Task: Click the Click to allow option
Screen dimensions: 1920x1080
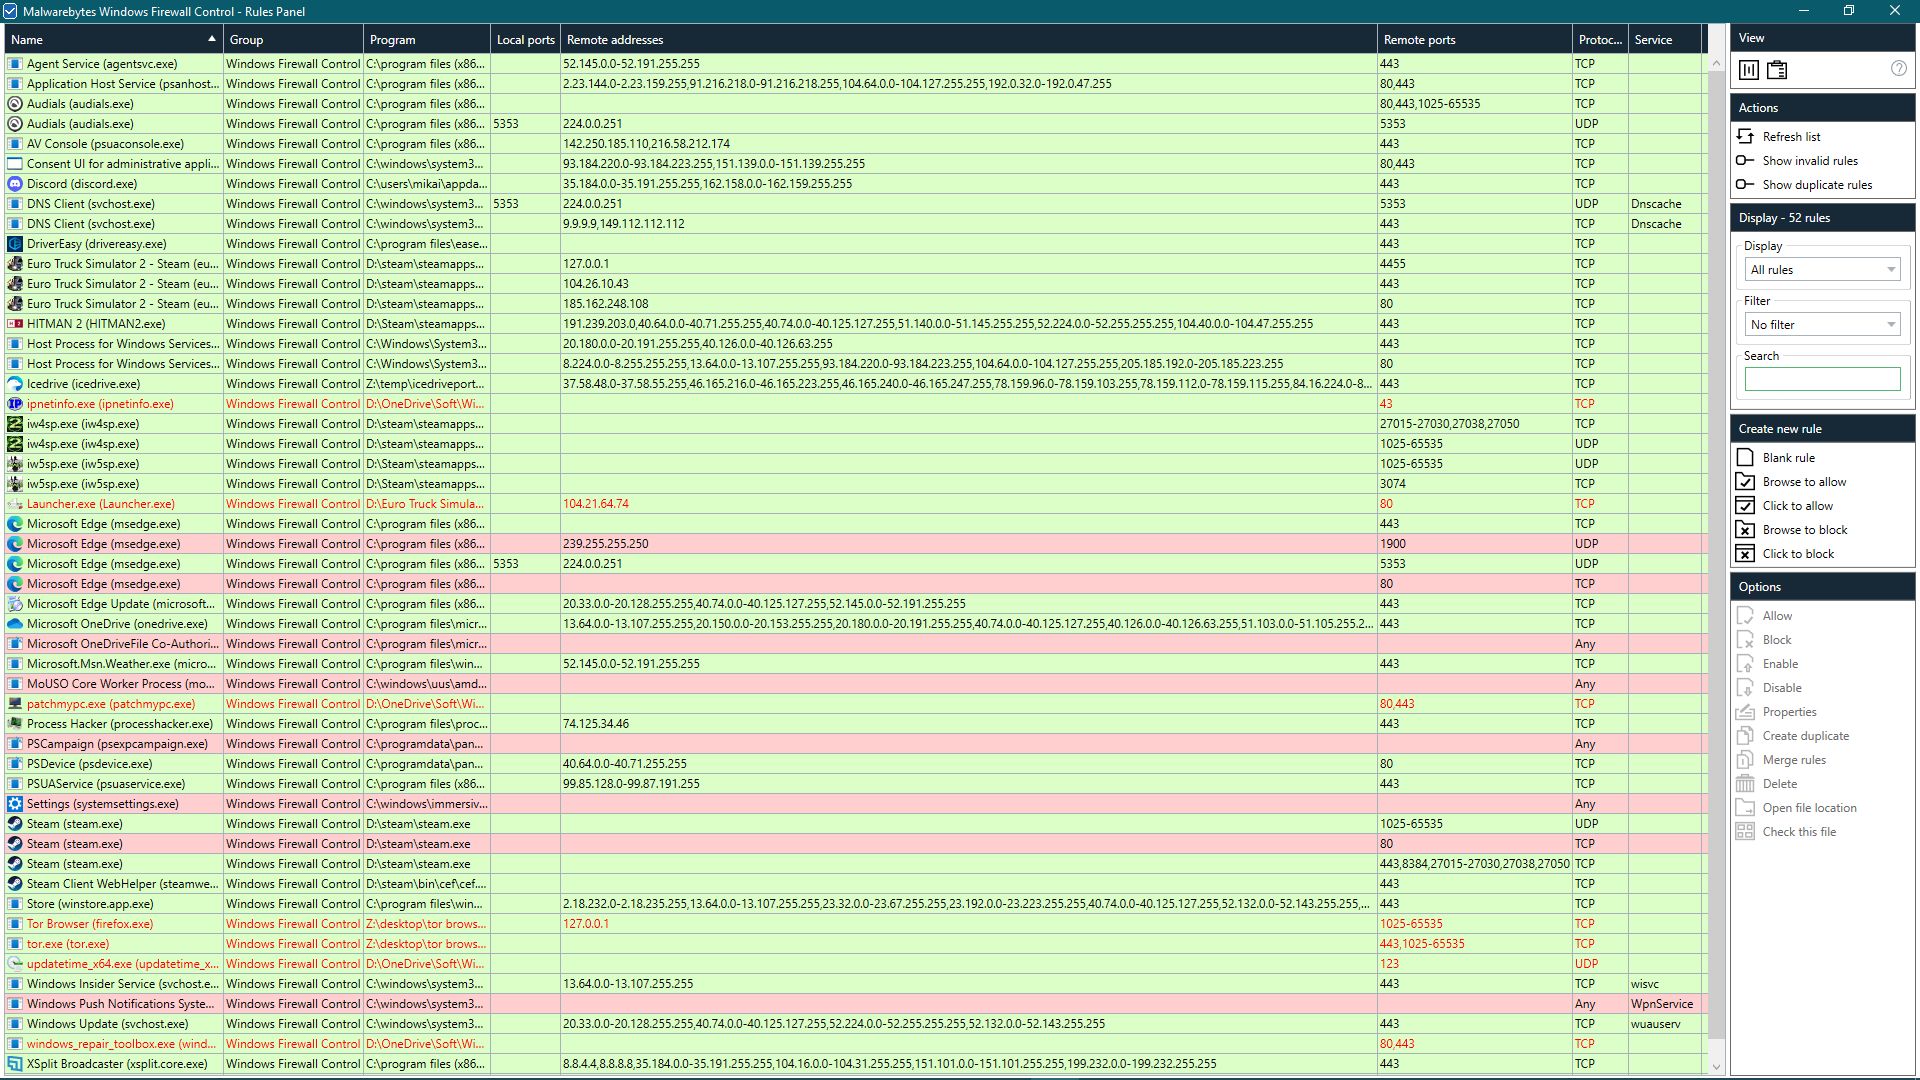Action: 1797,506
